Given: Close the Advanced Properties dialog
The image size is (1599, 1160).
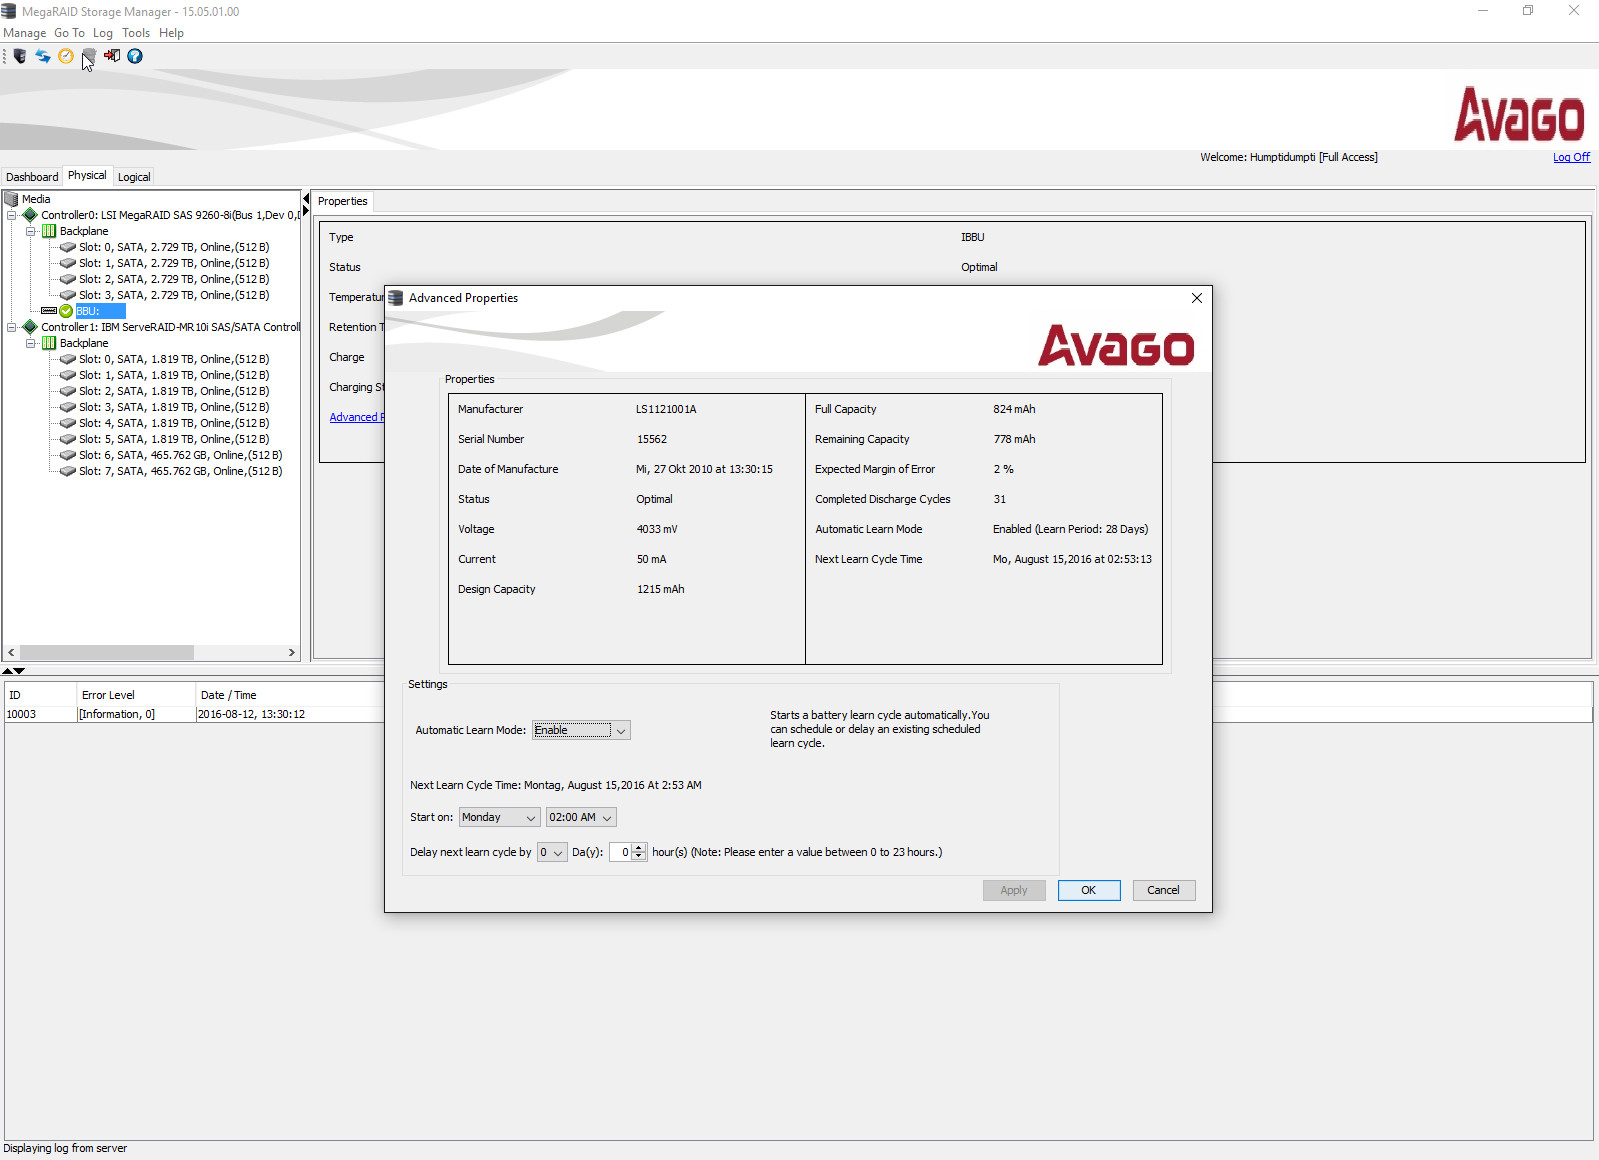Looking at the screenshot, I should tap(1197, 298).
